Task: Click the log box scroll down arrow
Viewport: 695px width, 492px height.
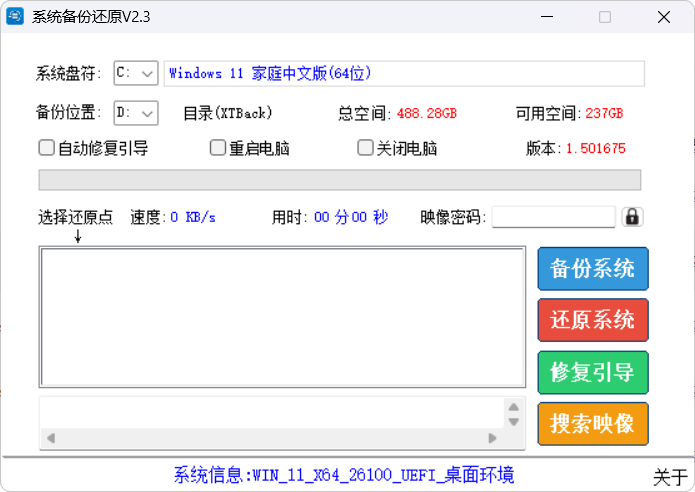Action: coord(514,422)
